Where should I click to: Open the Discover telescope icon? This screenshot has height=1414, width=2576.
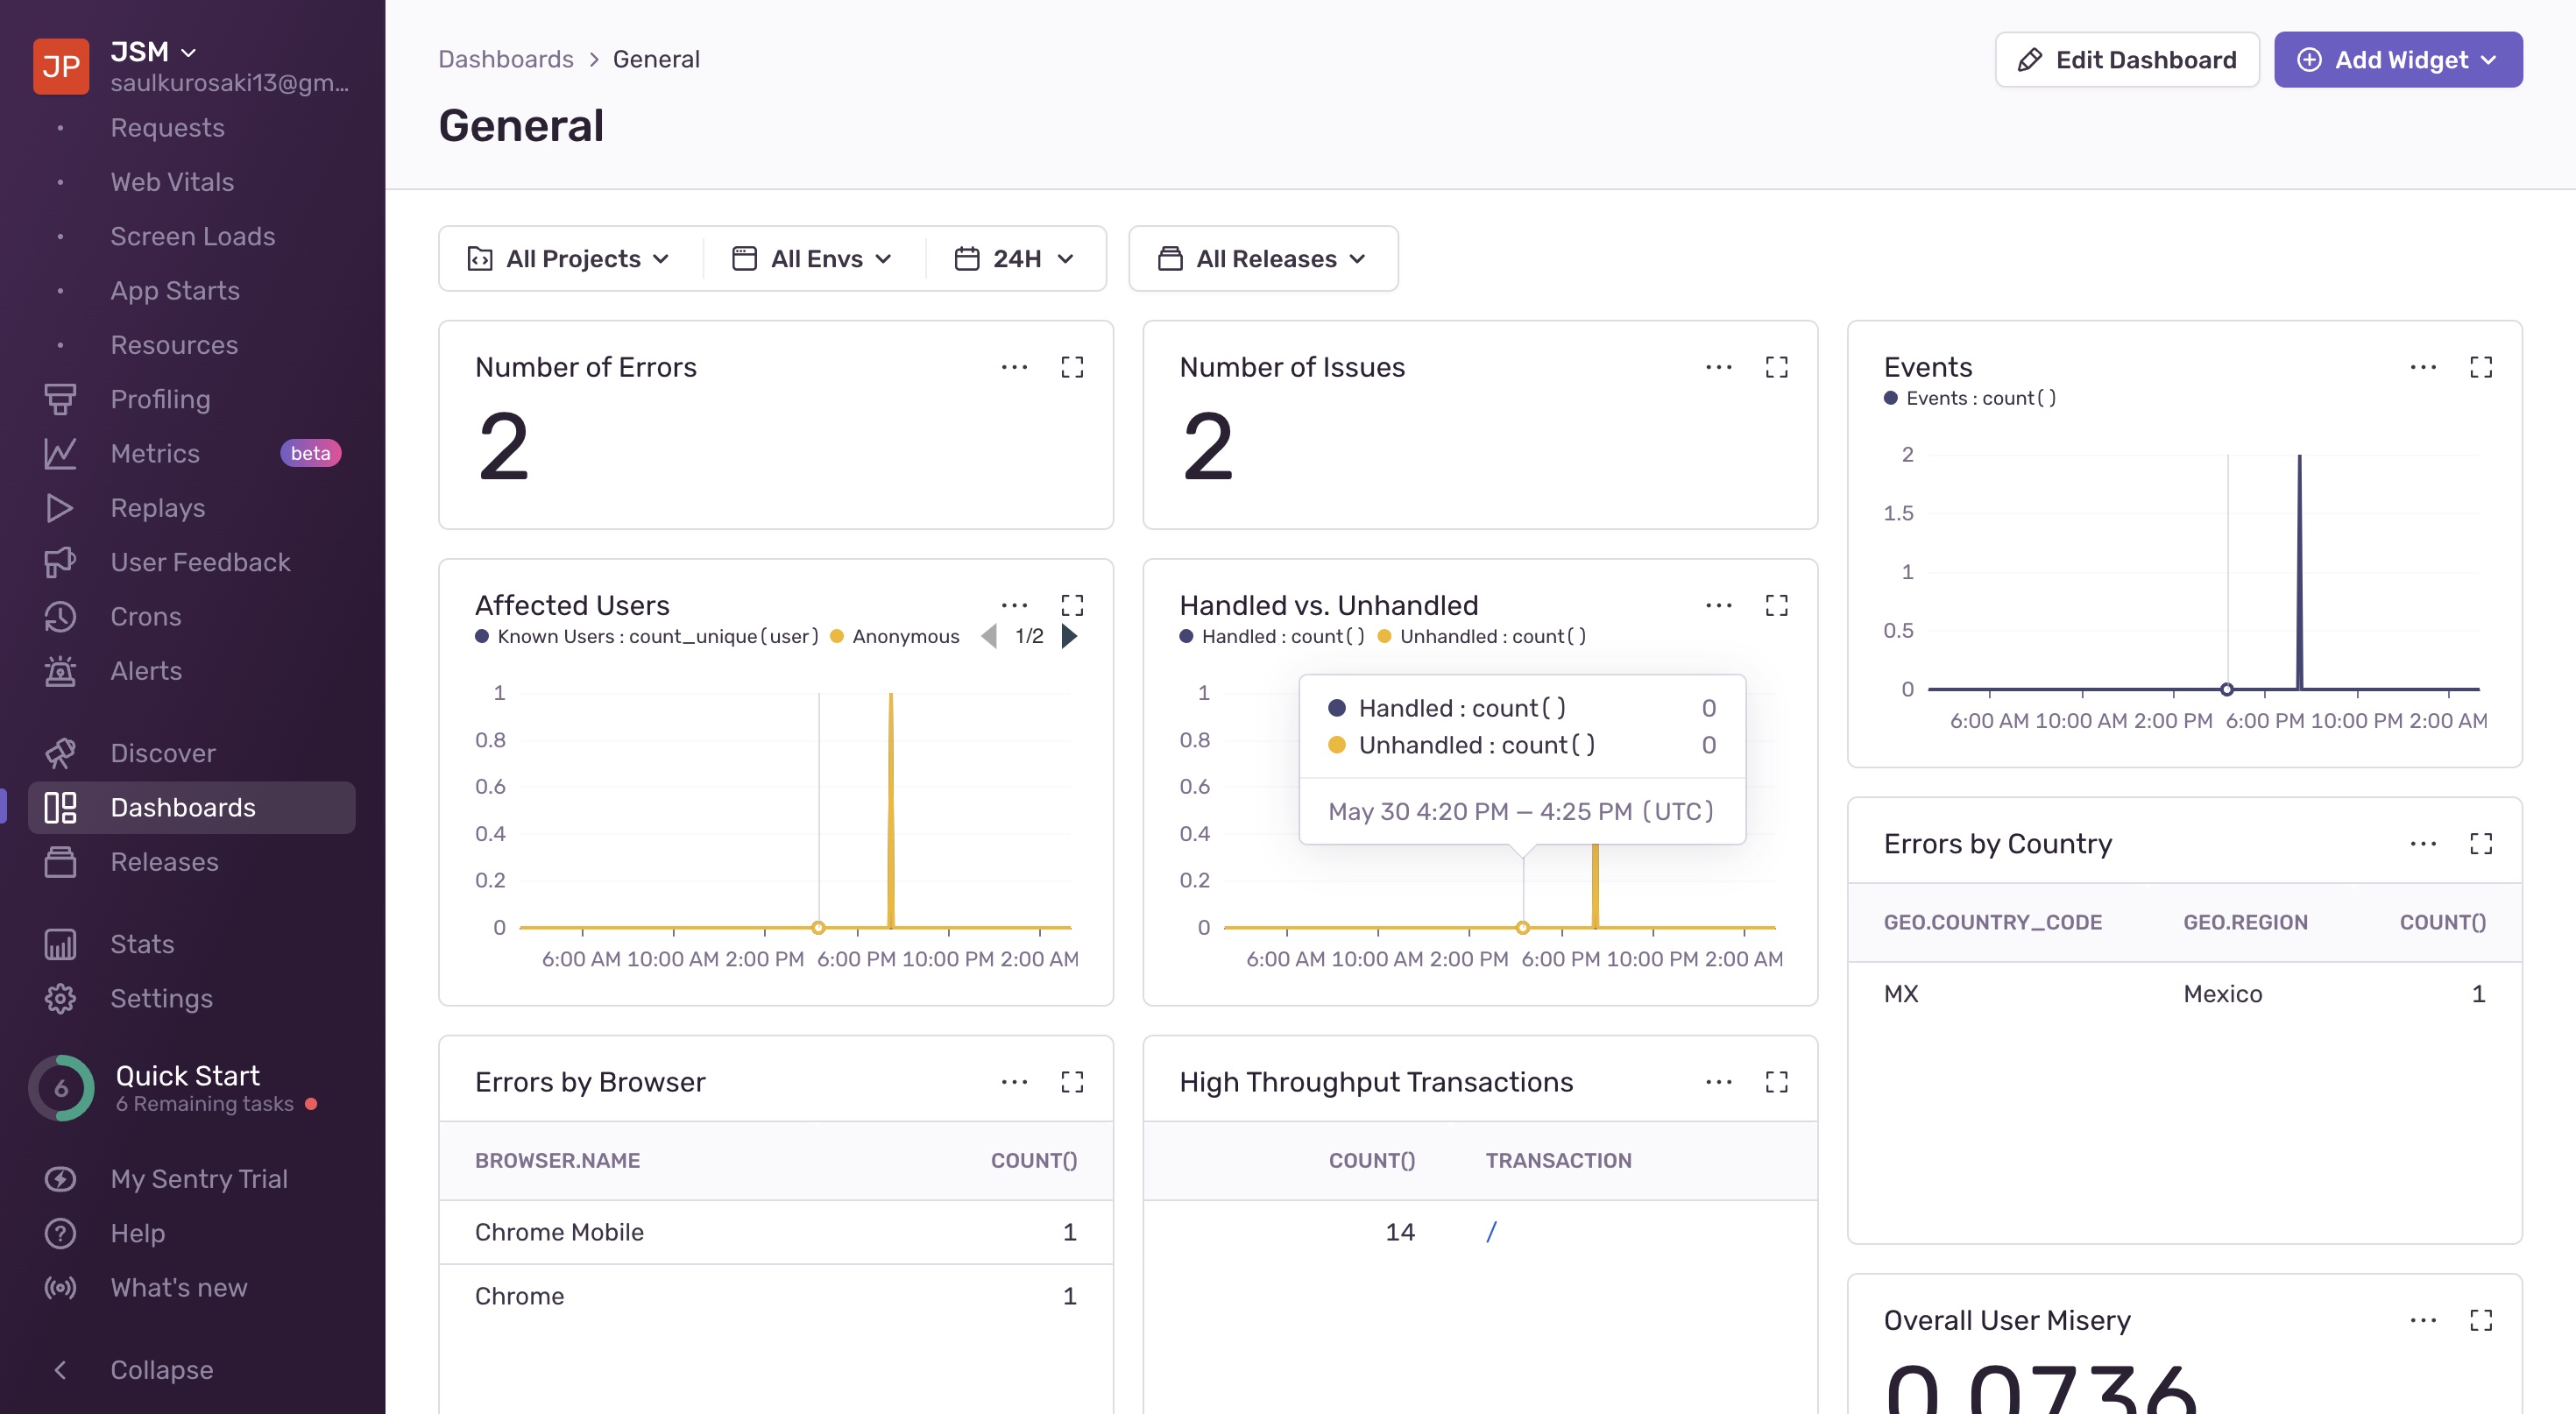click(60, 753)
